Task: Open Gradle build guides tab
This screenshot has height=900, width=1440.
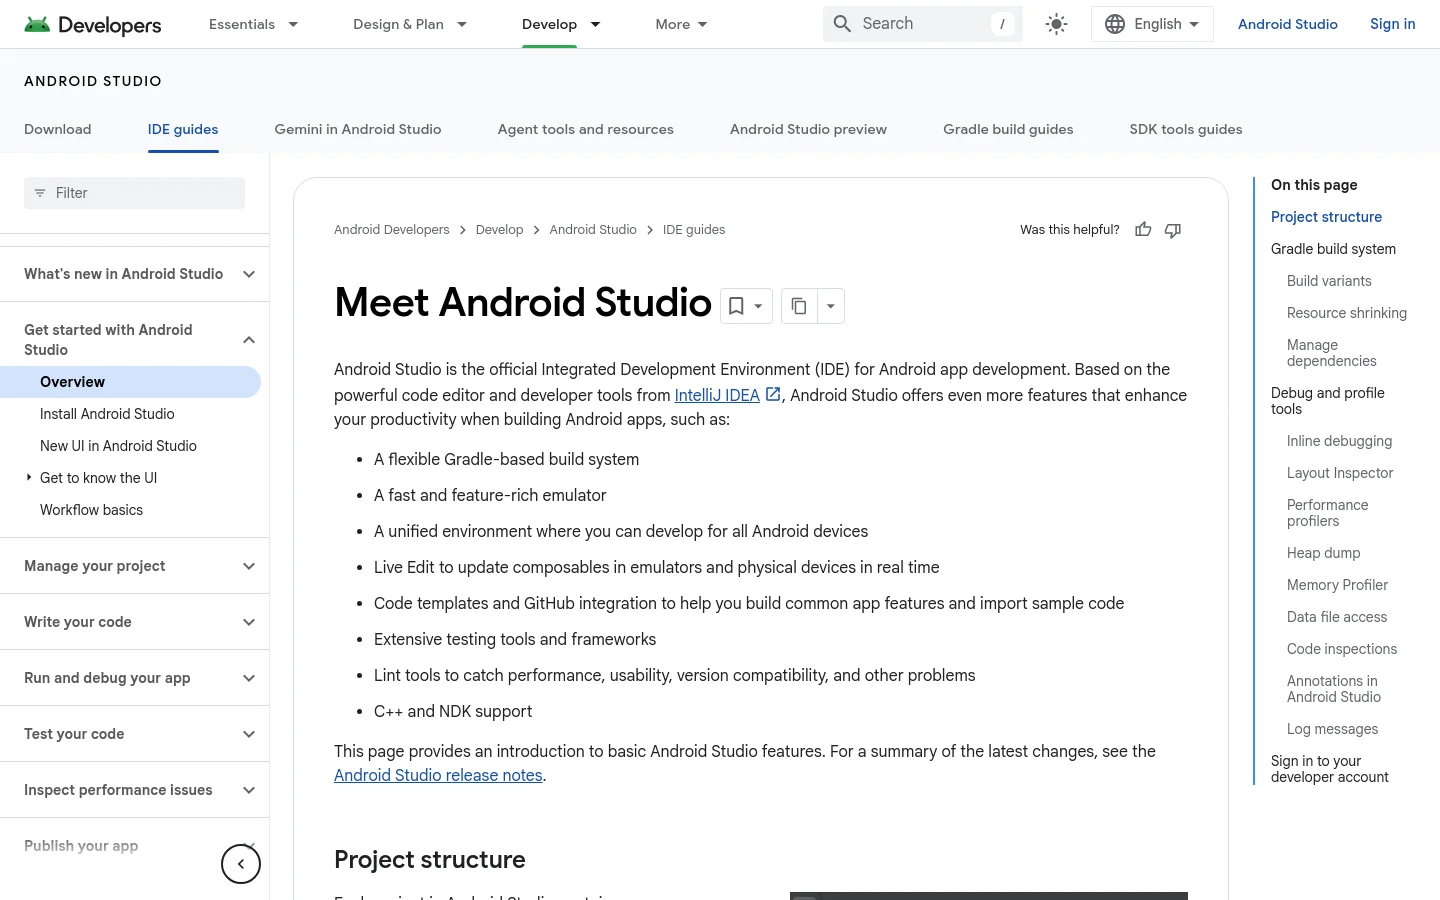Action: (1008, 129)
